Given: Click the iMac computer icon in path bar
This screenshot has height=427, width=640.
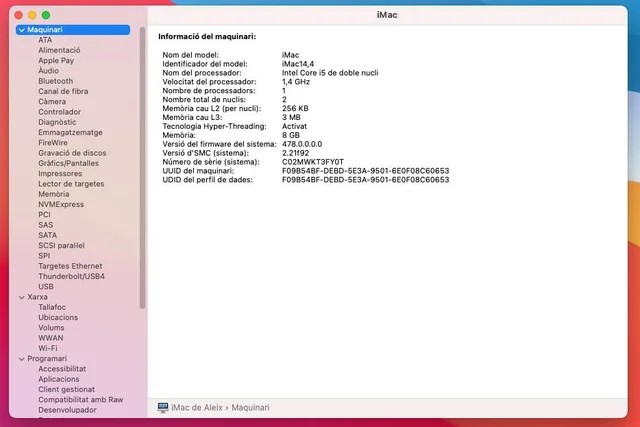Looking at the screenshot, I should [x=163, y=407].
